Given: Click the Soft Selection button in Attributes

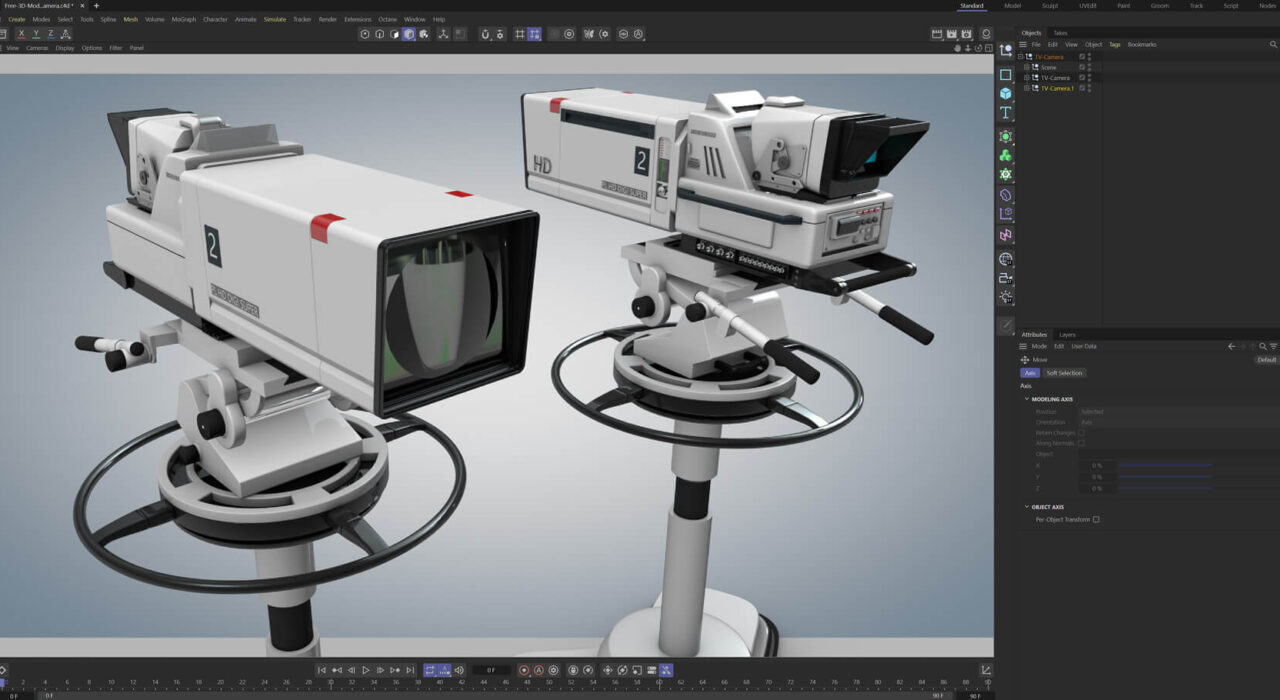Looking at the screenshot, I should click(x=1064, y=372).
